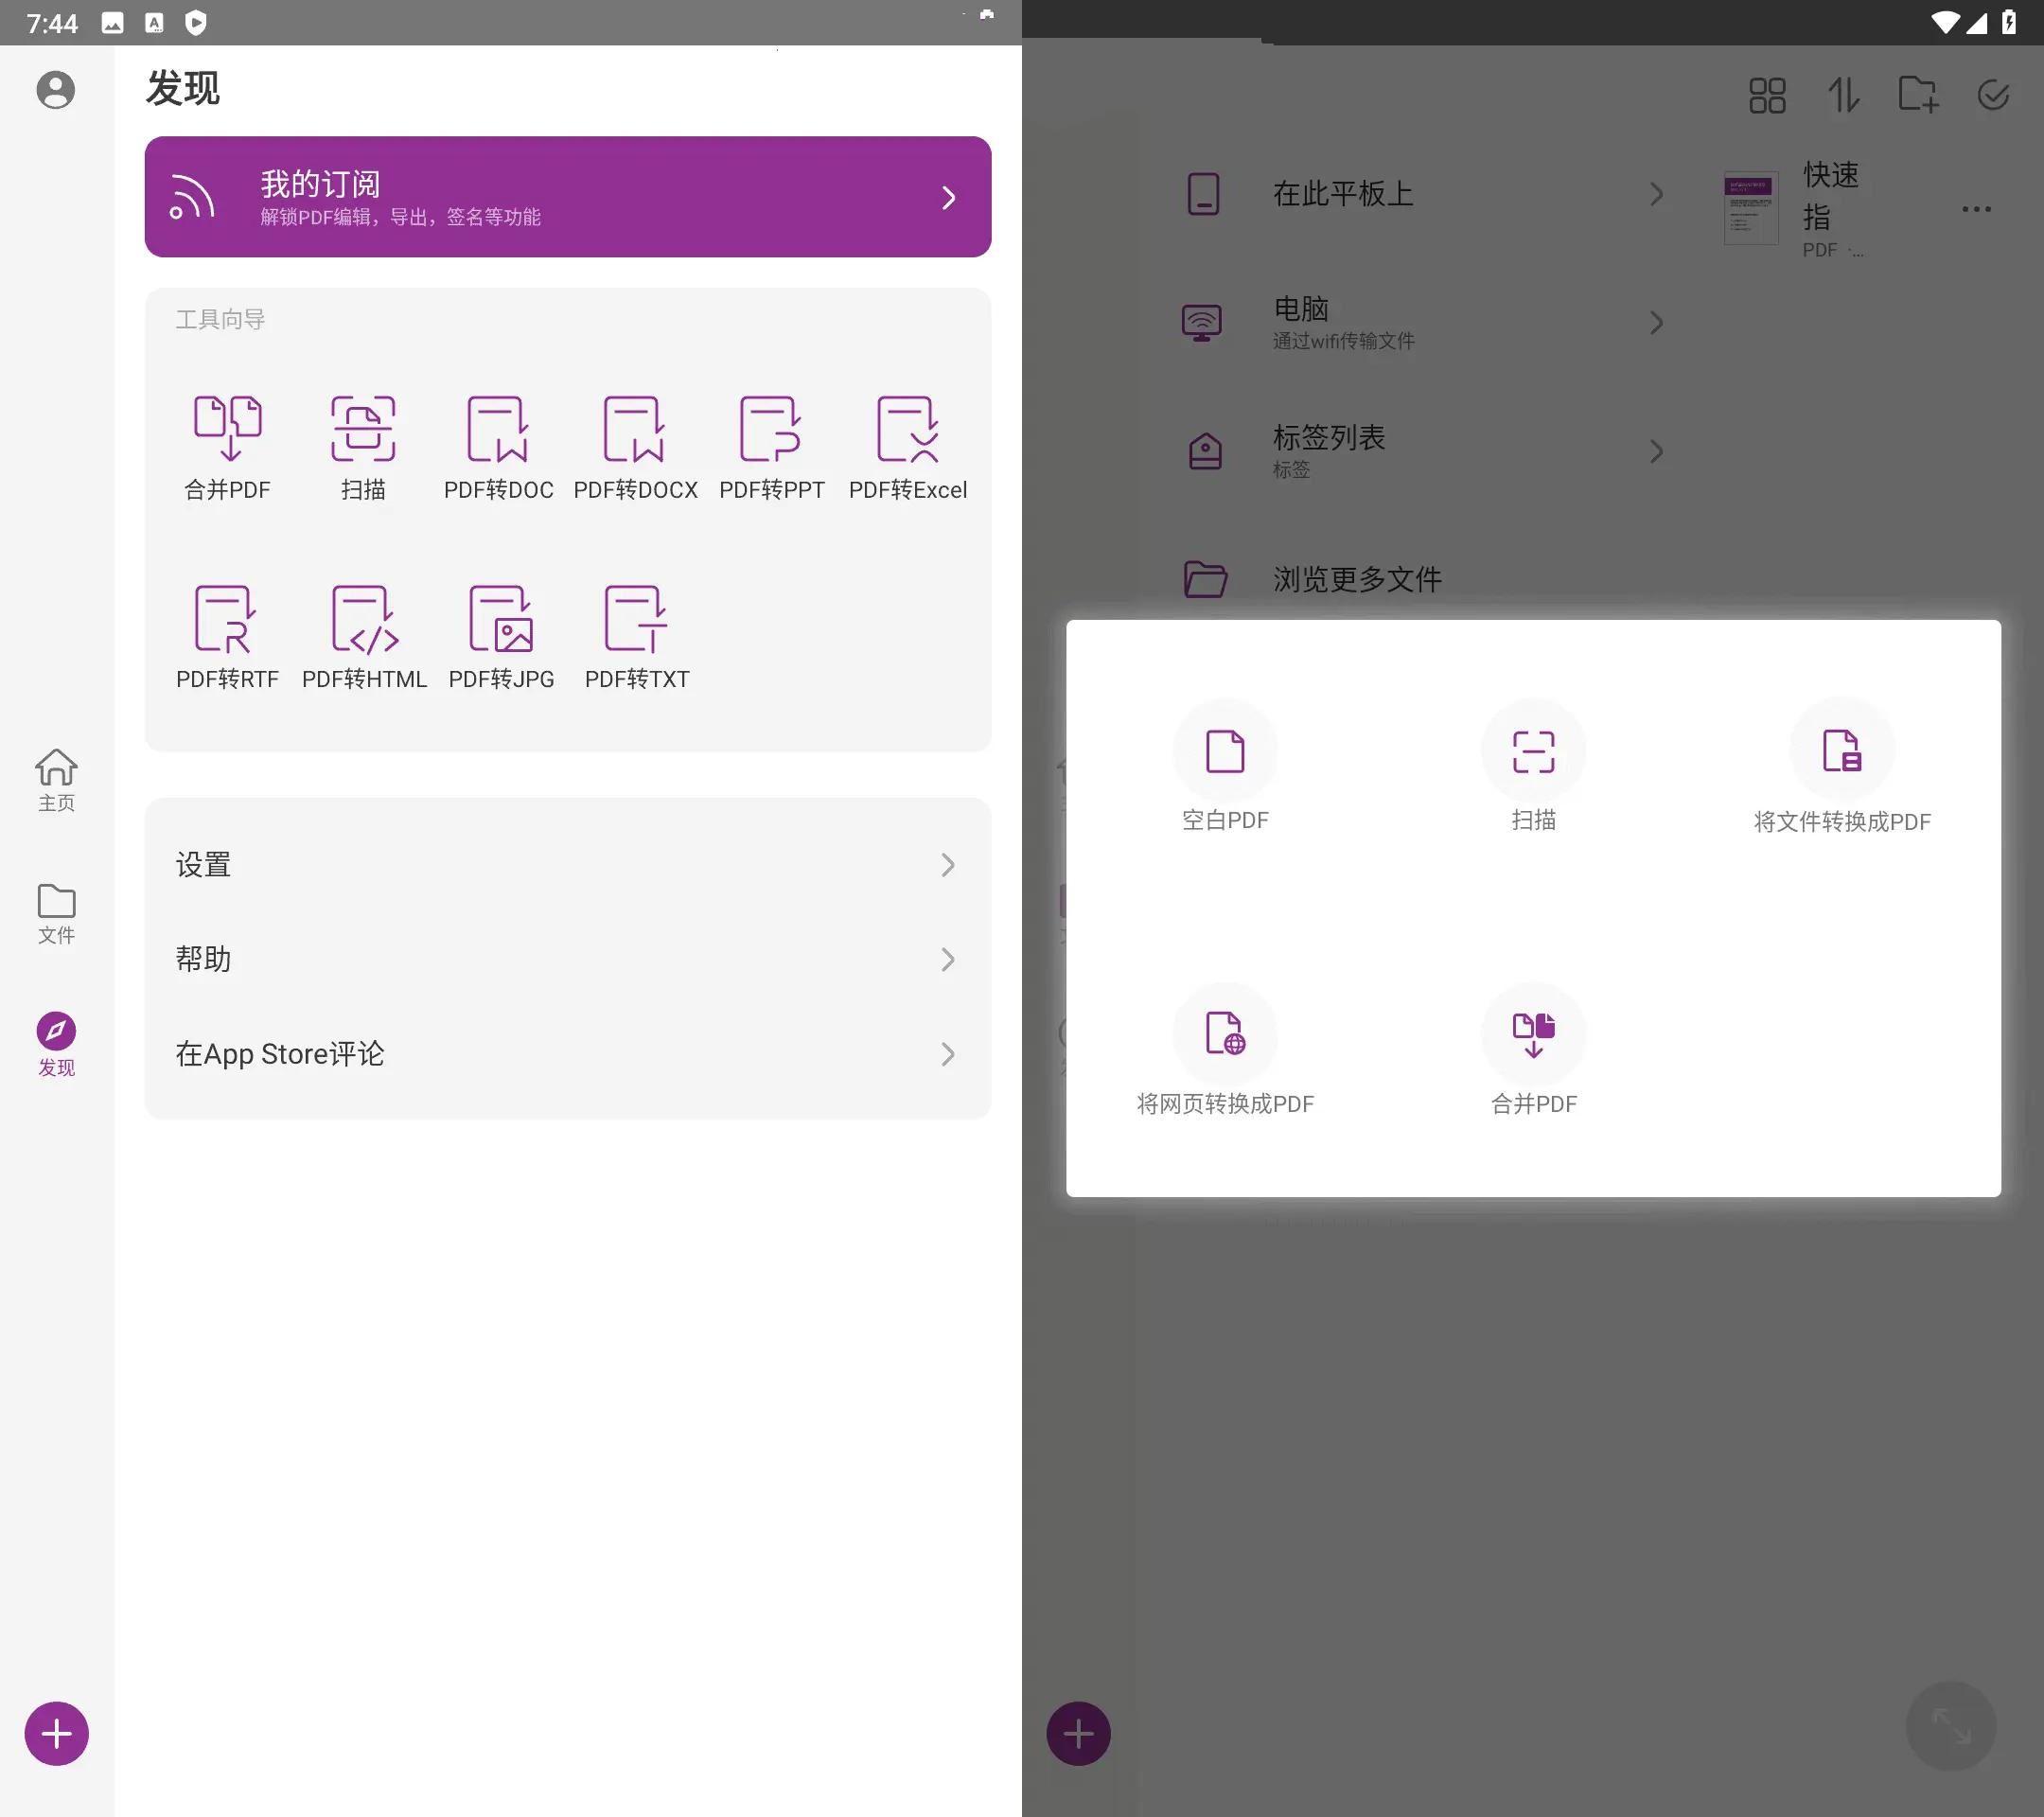2044x1817 pixels.
Task: Open the profile avatar icon
Action: click(56, 89)
